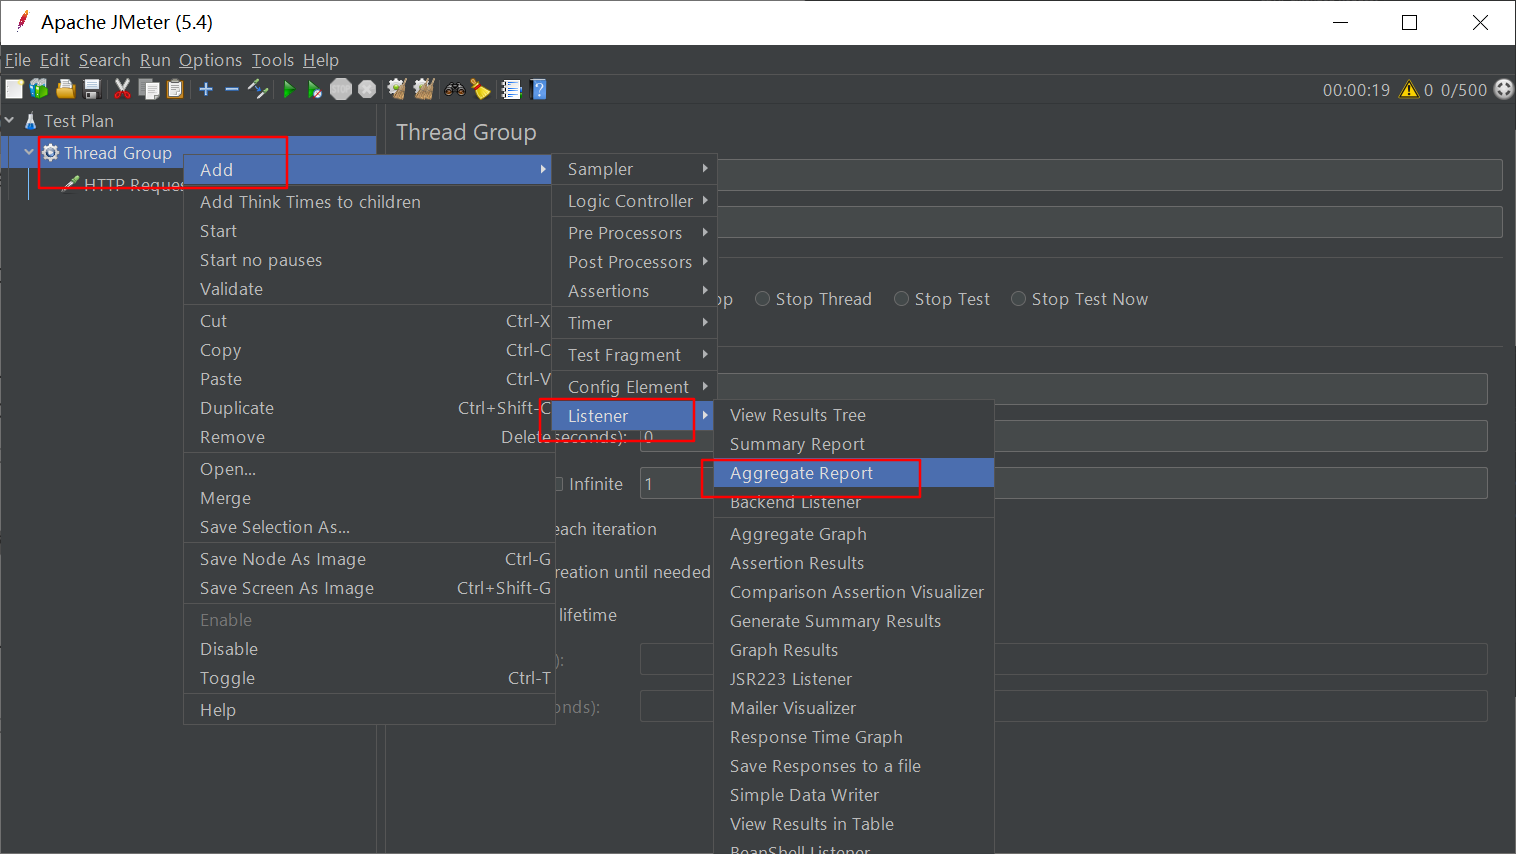1516x854 pixels.
Task: Choose Assertion Results listener
Action: (854, 563)
